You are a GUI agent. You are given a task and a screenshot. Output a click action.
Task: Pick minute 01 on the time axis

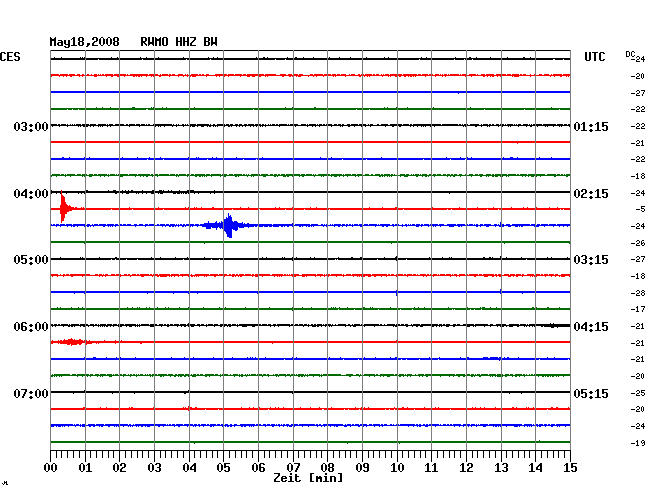(85, 467)
